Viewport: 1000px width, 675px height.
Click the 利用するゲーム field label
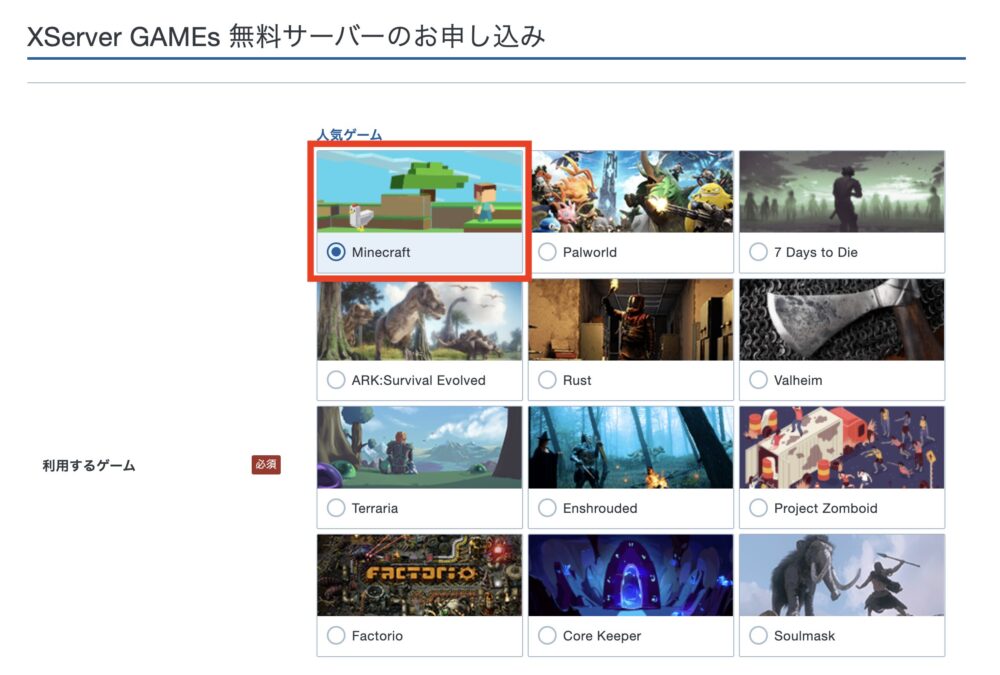click(89, 466)
